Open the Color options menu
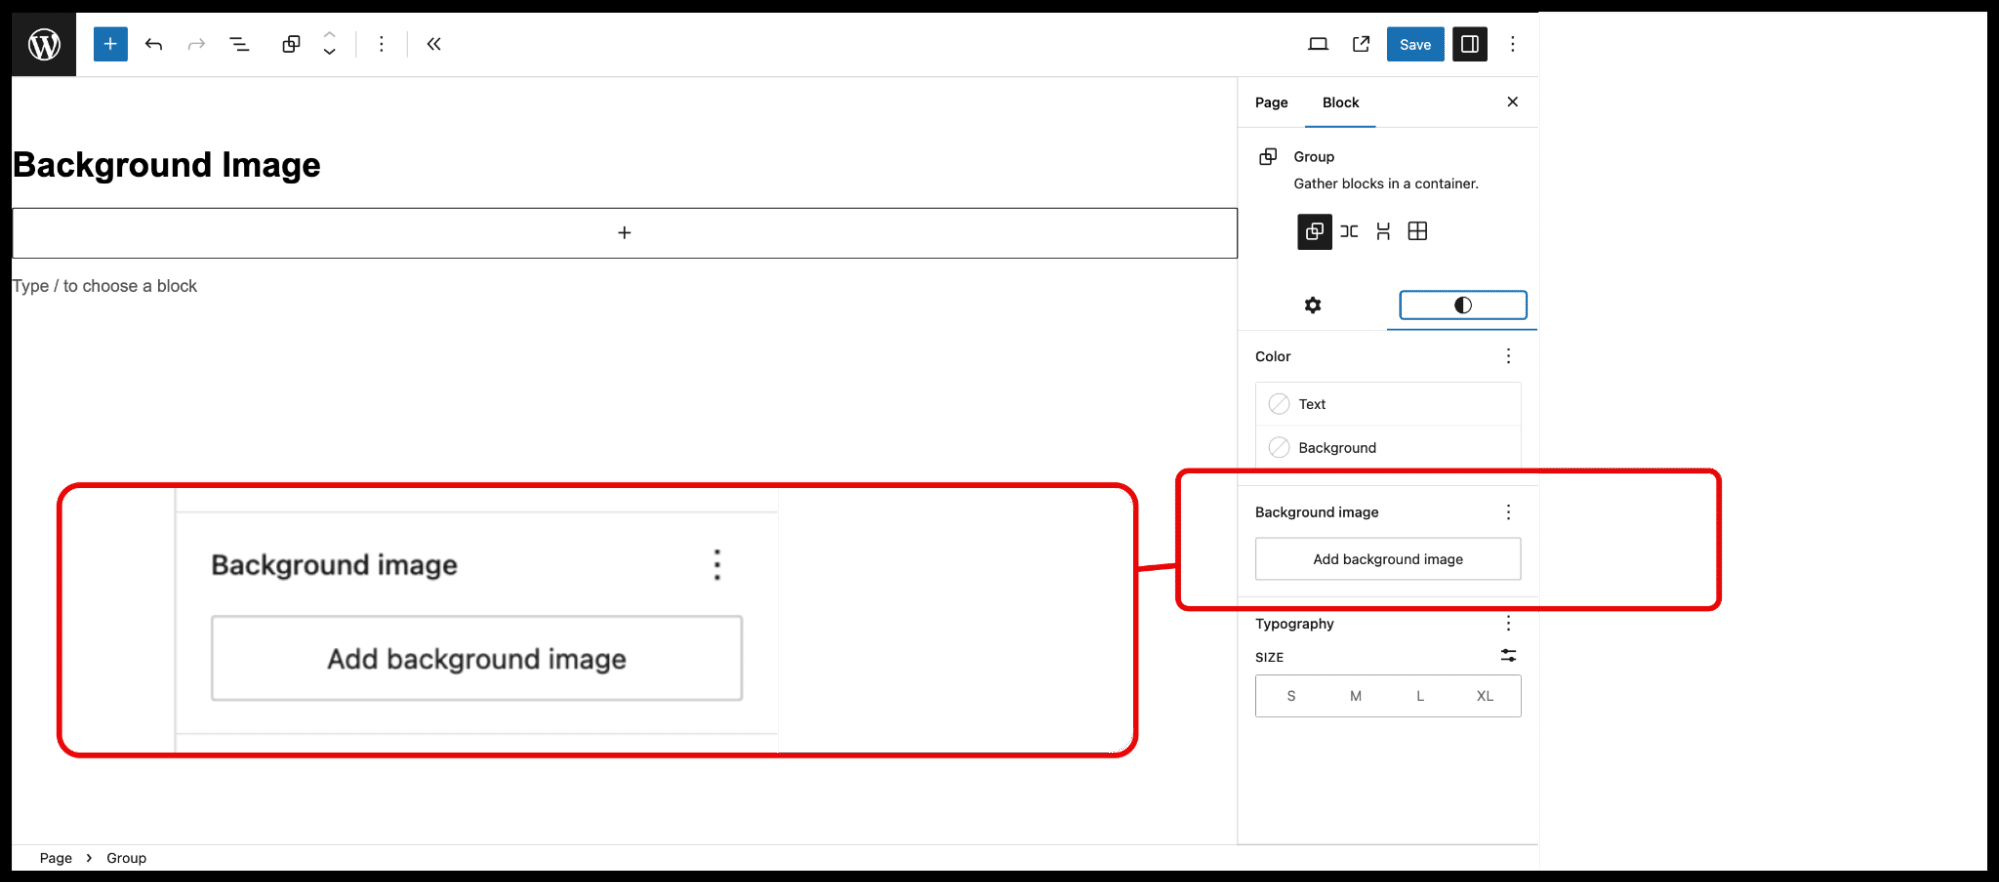The height and width of the screenshot is (883, 1999). tap(1508, 356)
